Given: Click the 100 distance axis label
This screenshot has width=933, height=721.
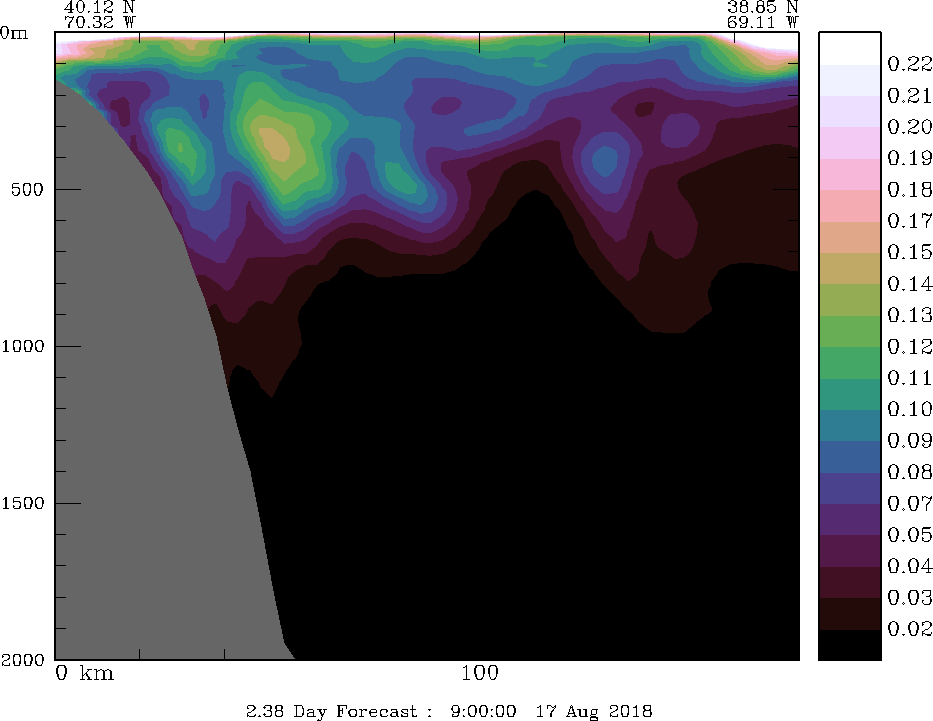Looking at the screenshot, I should [480, 673].
